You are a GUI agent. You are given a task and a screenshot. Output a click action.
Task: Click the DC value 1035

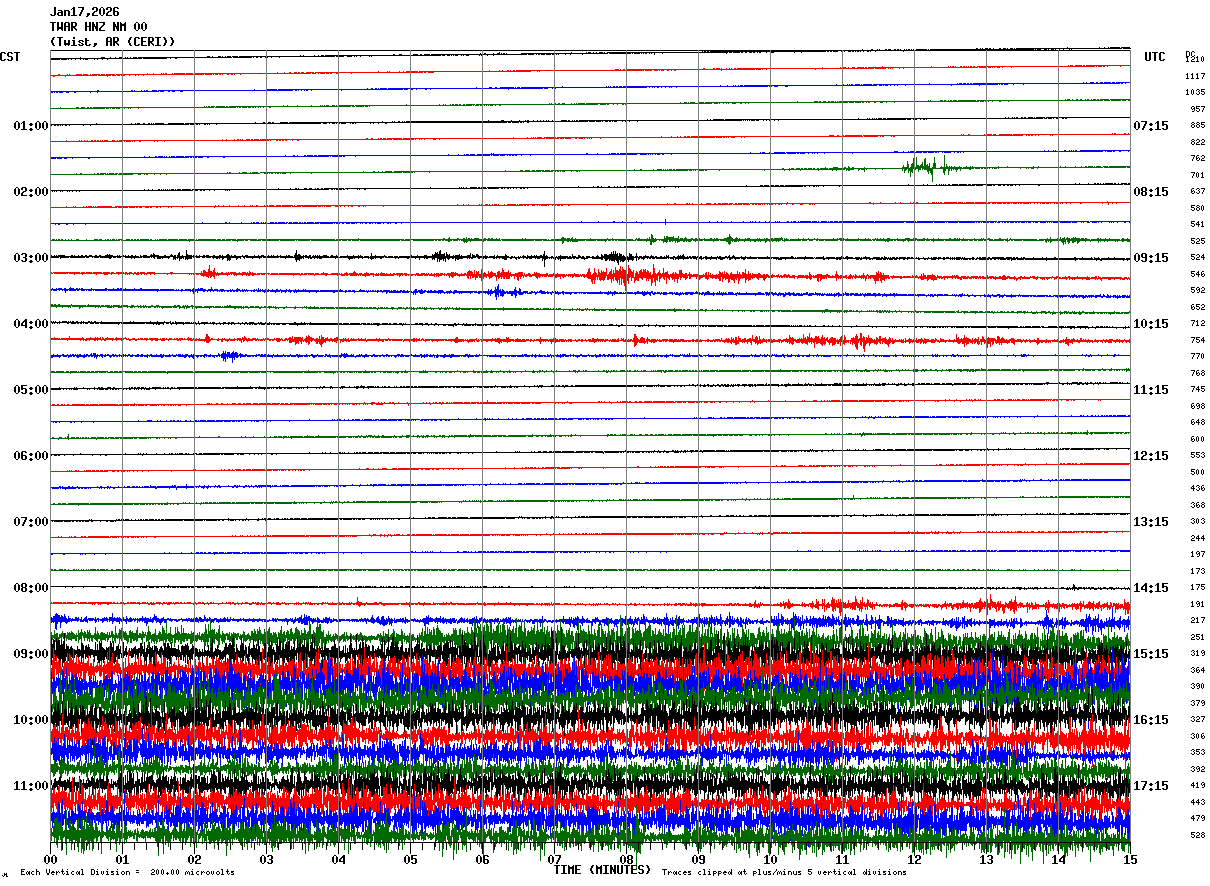pos(1195,92)
